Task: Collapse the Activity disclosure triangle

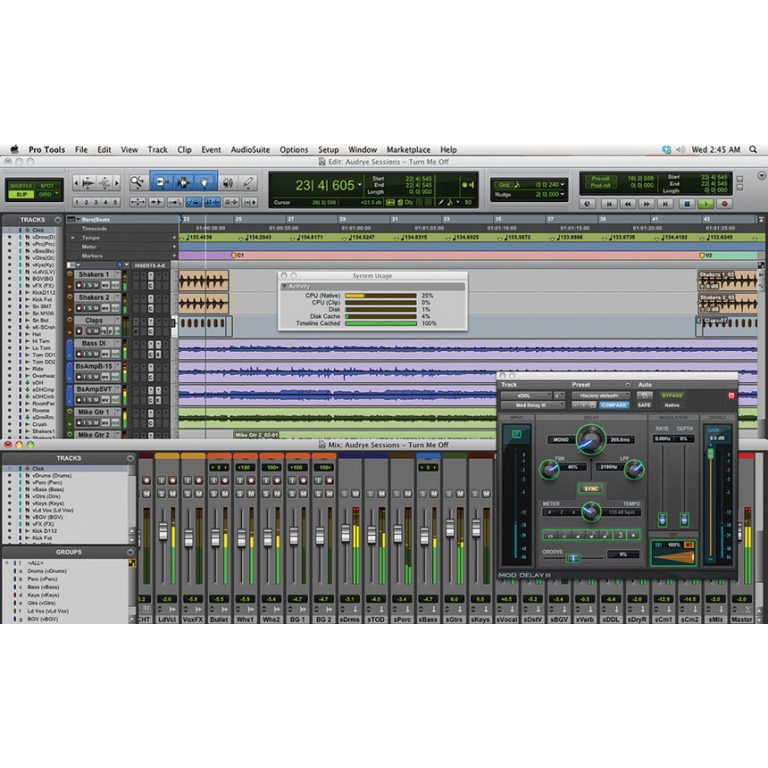Action: [285, 286]
